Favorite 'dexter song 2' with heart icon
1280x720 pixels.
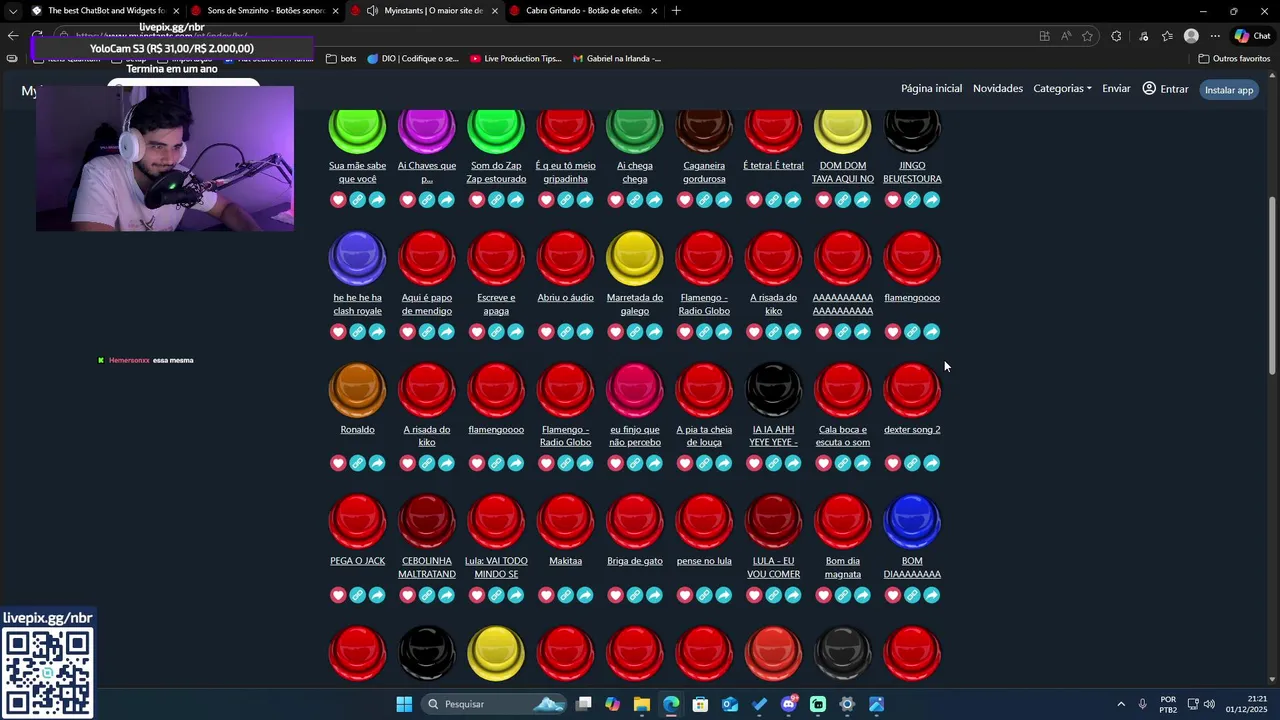tap(893, 463)
